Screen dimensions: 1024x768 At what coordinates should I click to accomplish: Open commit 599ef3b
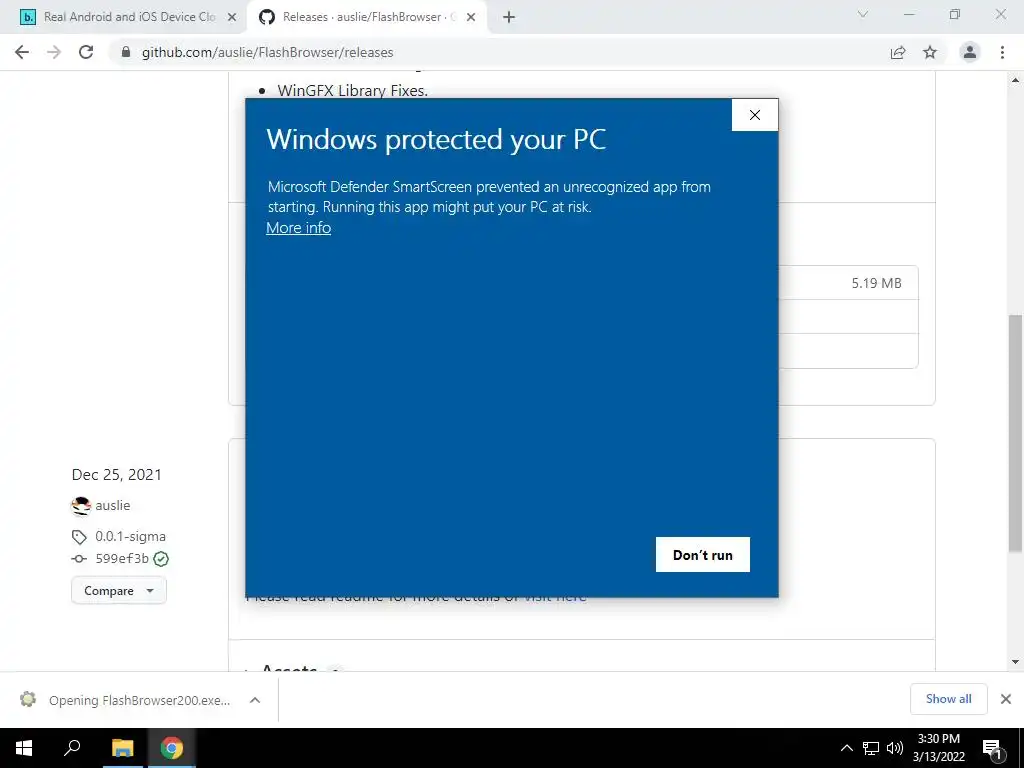(x=122, y=558)
